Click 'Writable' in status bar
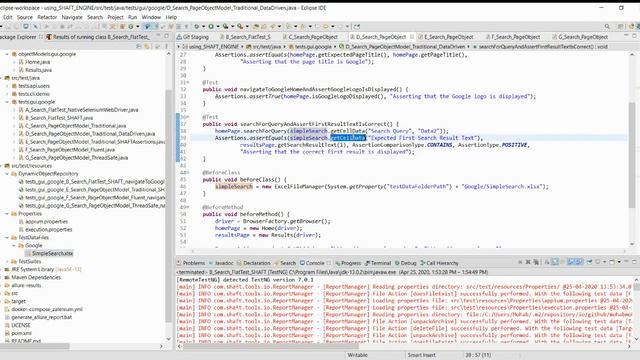Screen dimensions: 640x360 pos(358,355)
